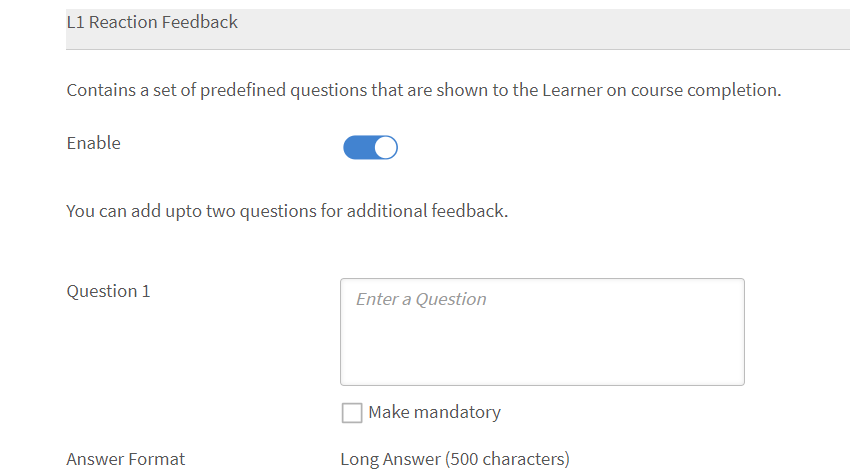This screenshot has width=850, height=472.
Task: Click the white knob of Enable switch
Action: 385,148
